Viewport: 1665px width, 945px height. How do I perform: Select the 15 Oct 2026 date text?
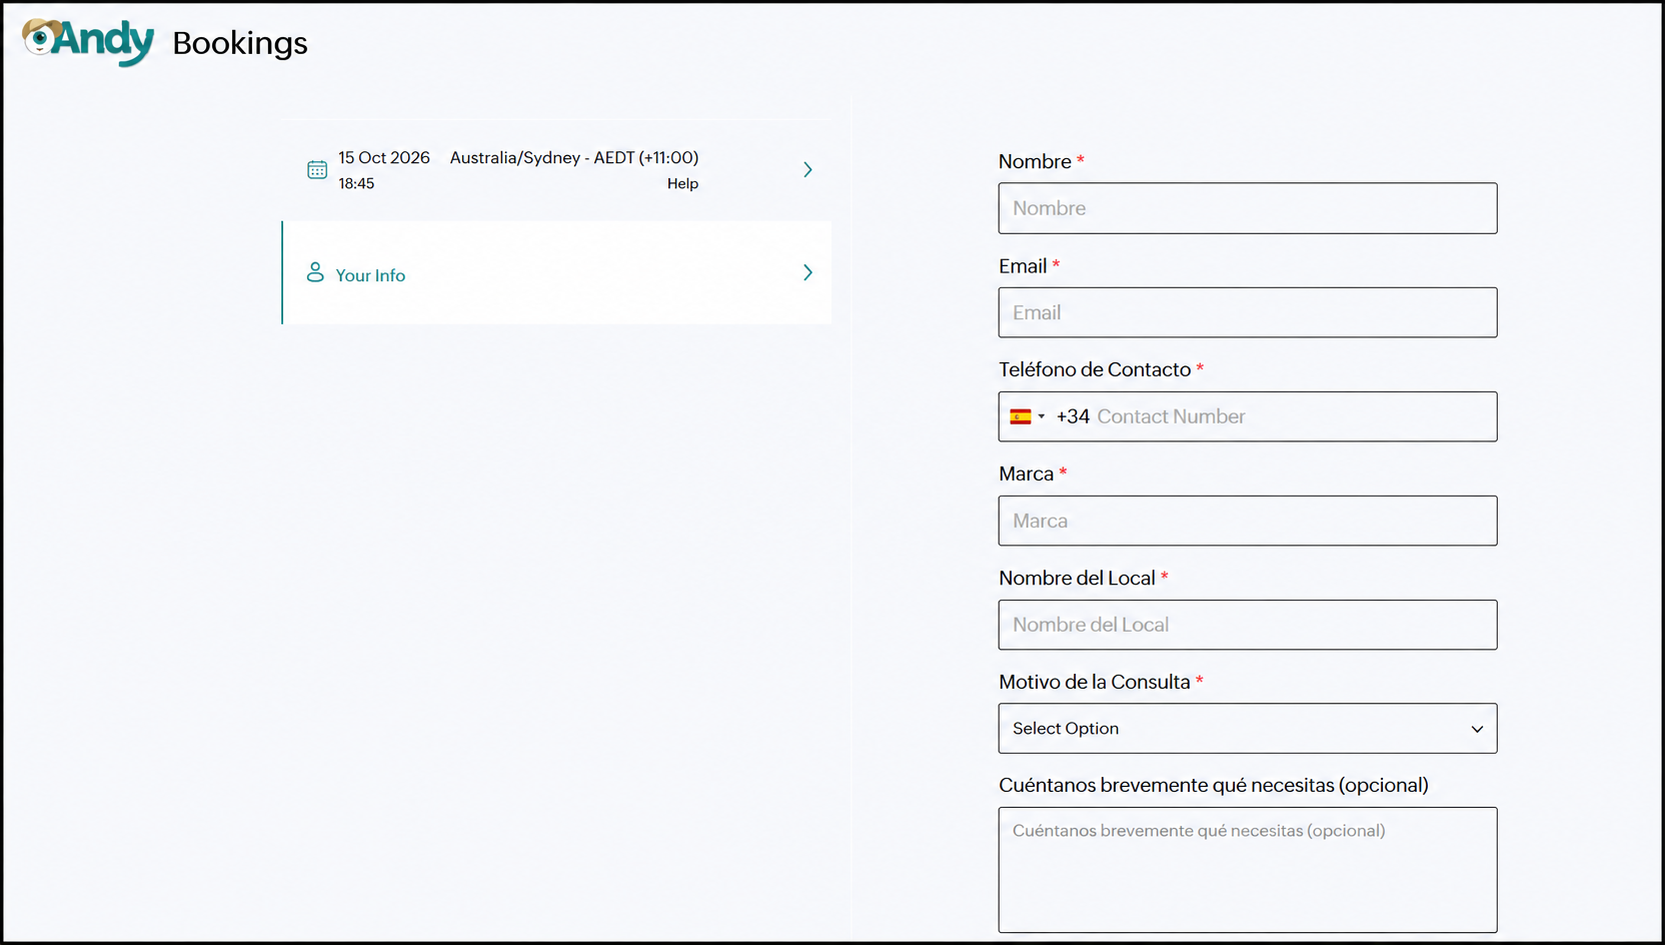pyautogui.click(x=384, y=158)
